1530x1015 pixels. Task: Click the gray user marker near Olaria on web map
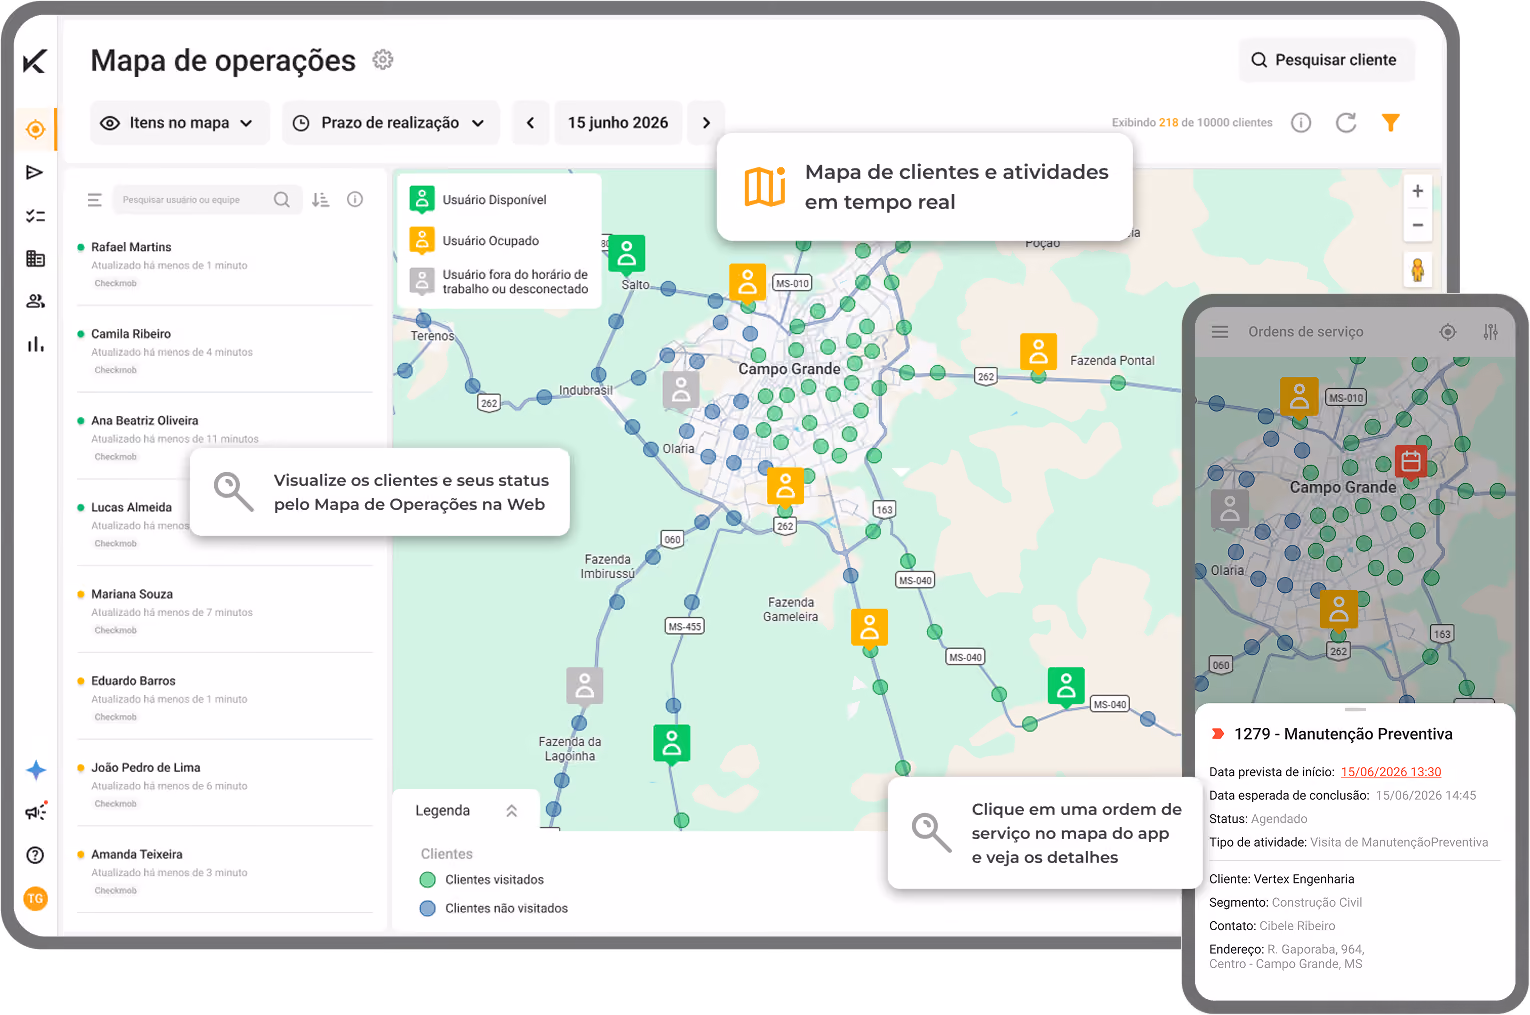(x=681, y=390)
